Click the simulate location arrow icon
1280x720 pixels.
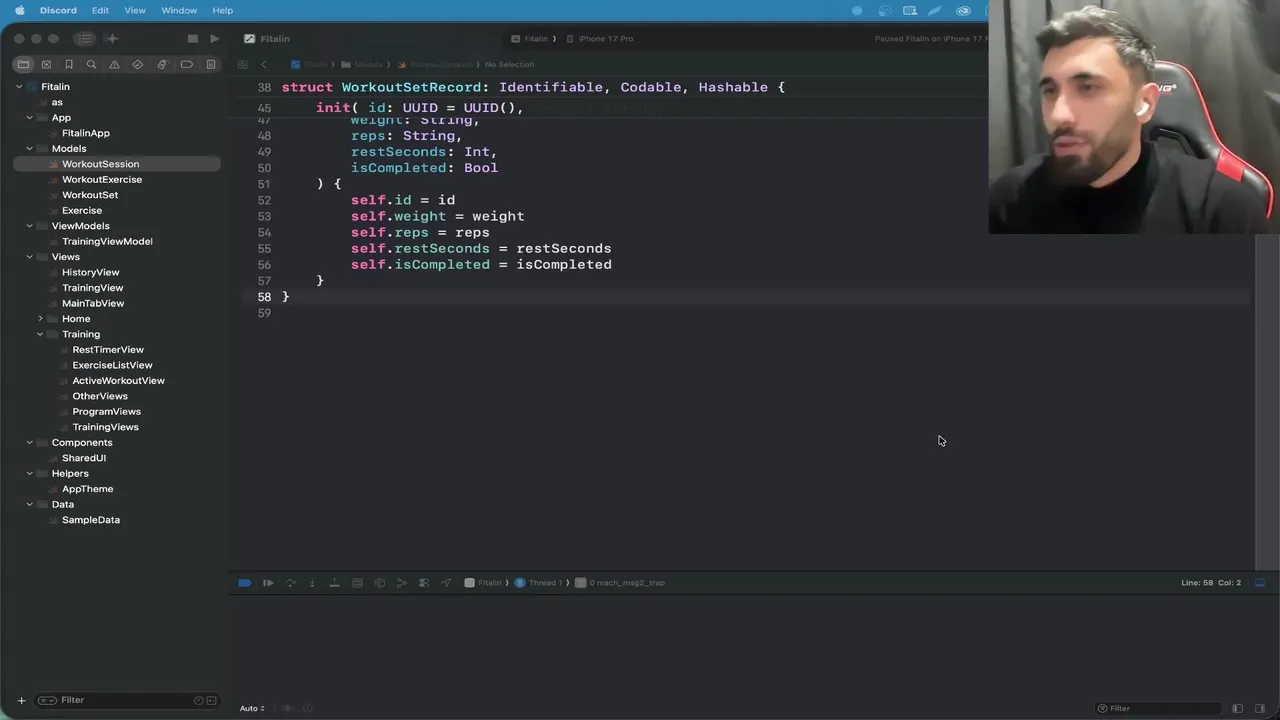pos(446,582)
